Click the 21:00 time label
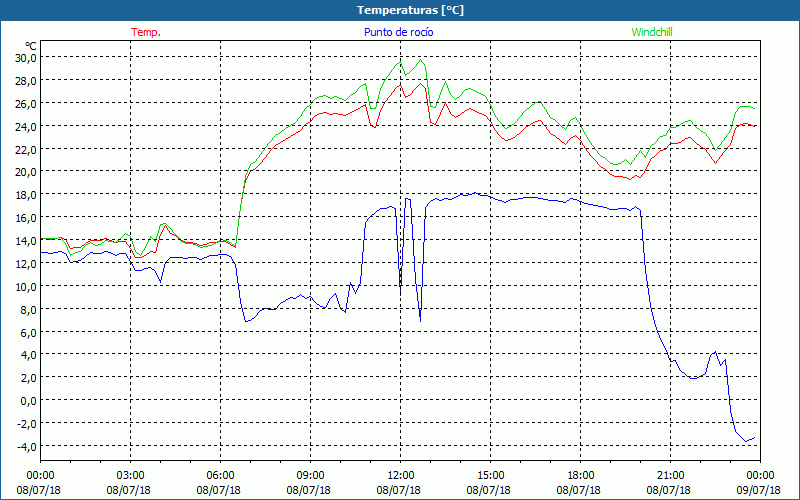 click(x=670, y=476)
